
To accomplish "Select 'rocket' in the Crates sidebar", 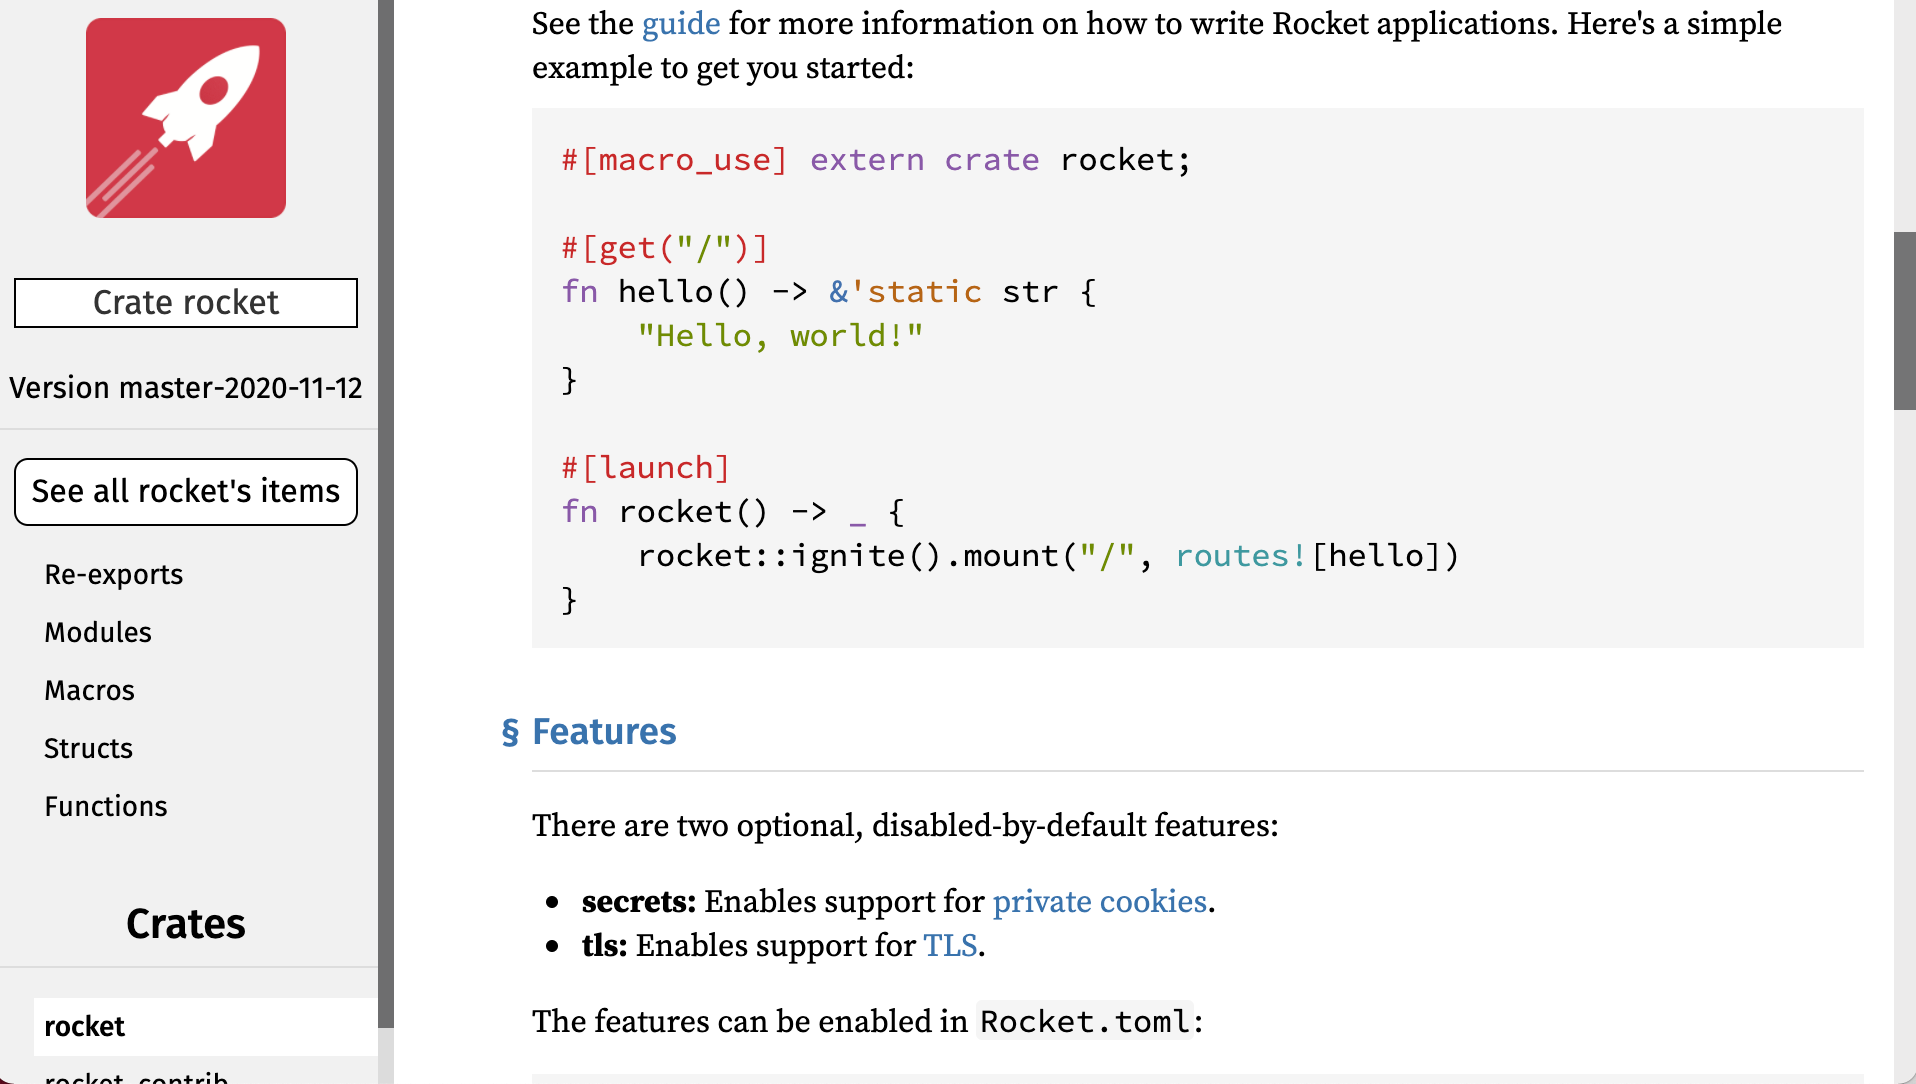I will pyautogui.click(x=84, y=1026).
